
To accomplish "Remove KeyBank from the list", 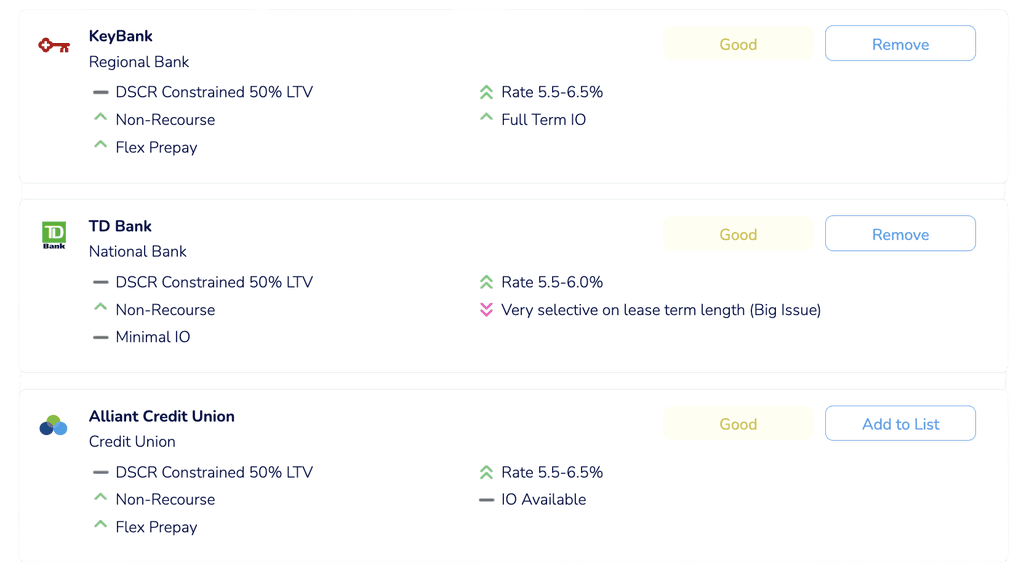I will pyautogui.click(x=900, y=44).
